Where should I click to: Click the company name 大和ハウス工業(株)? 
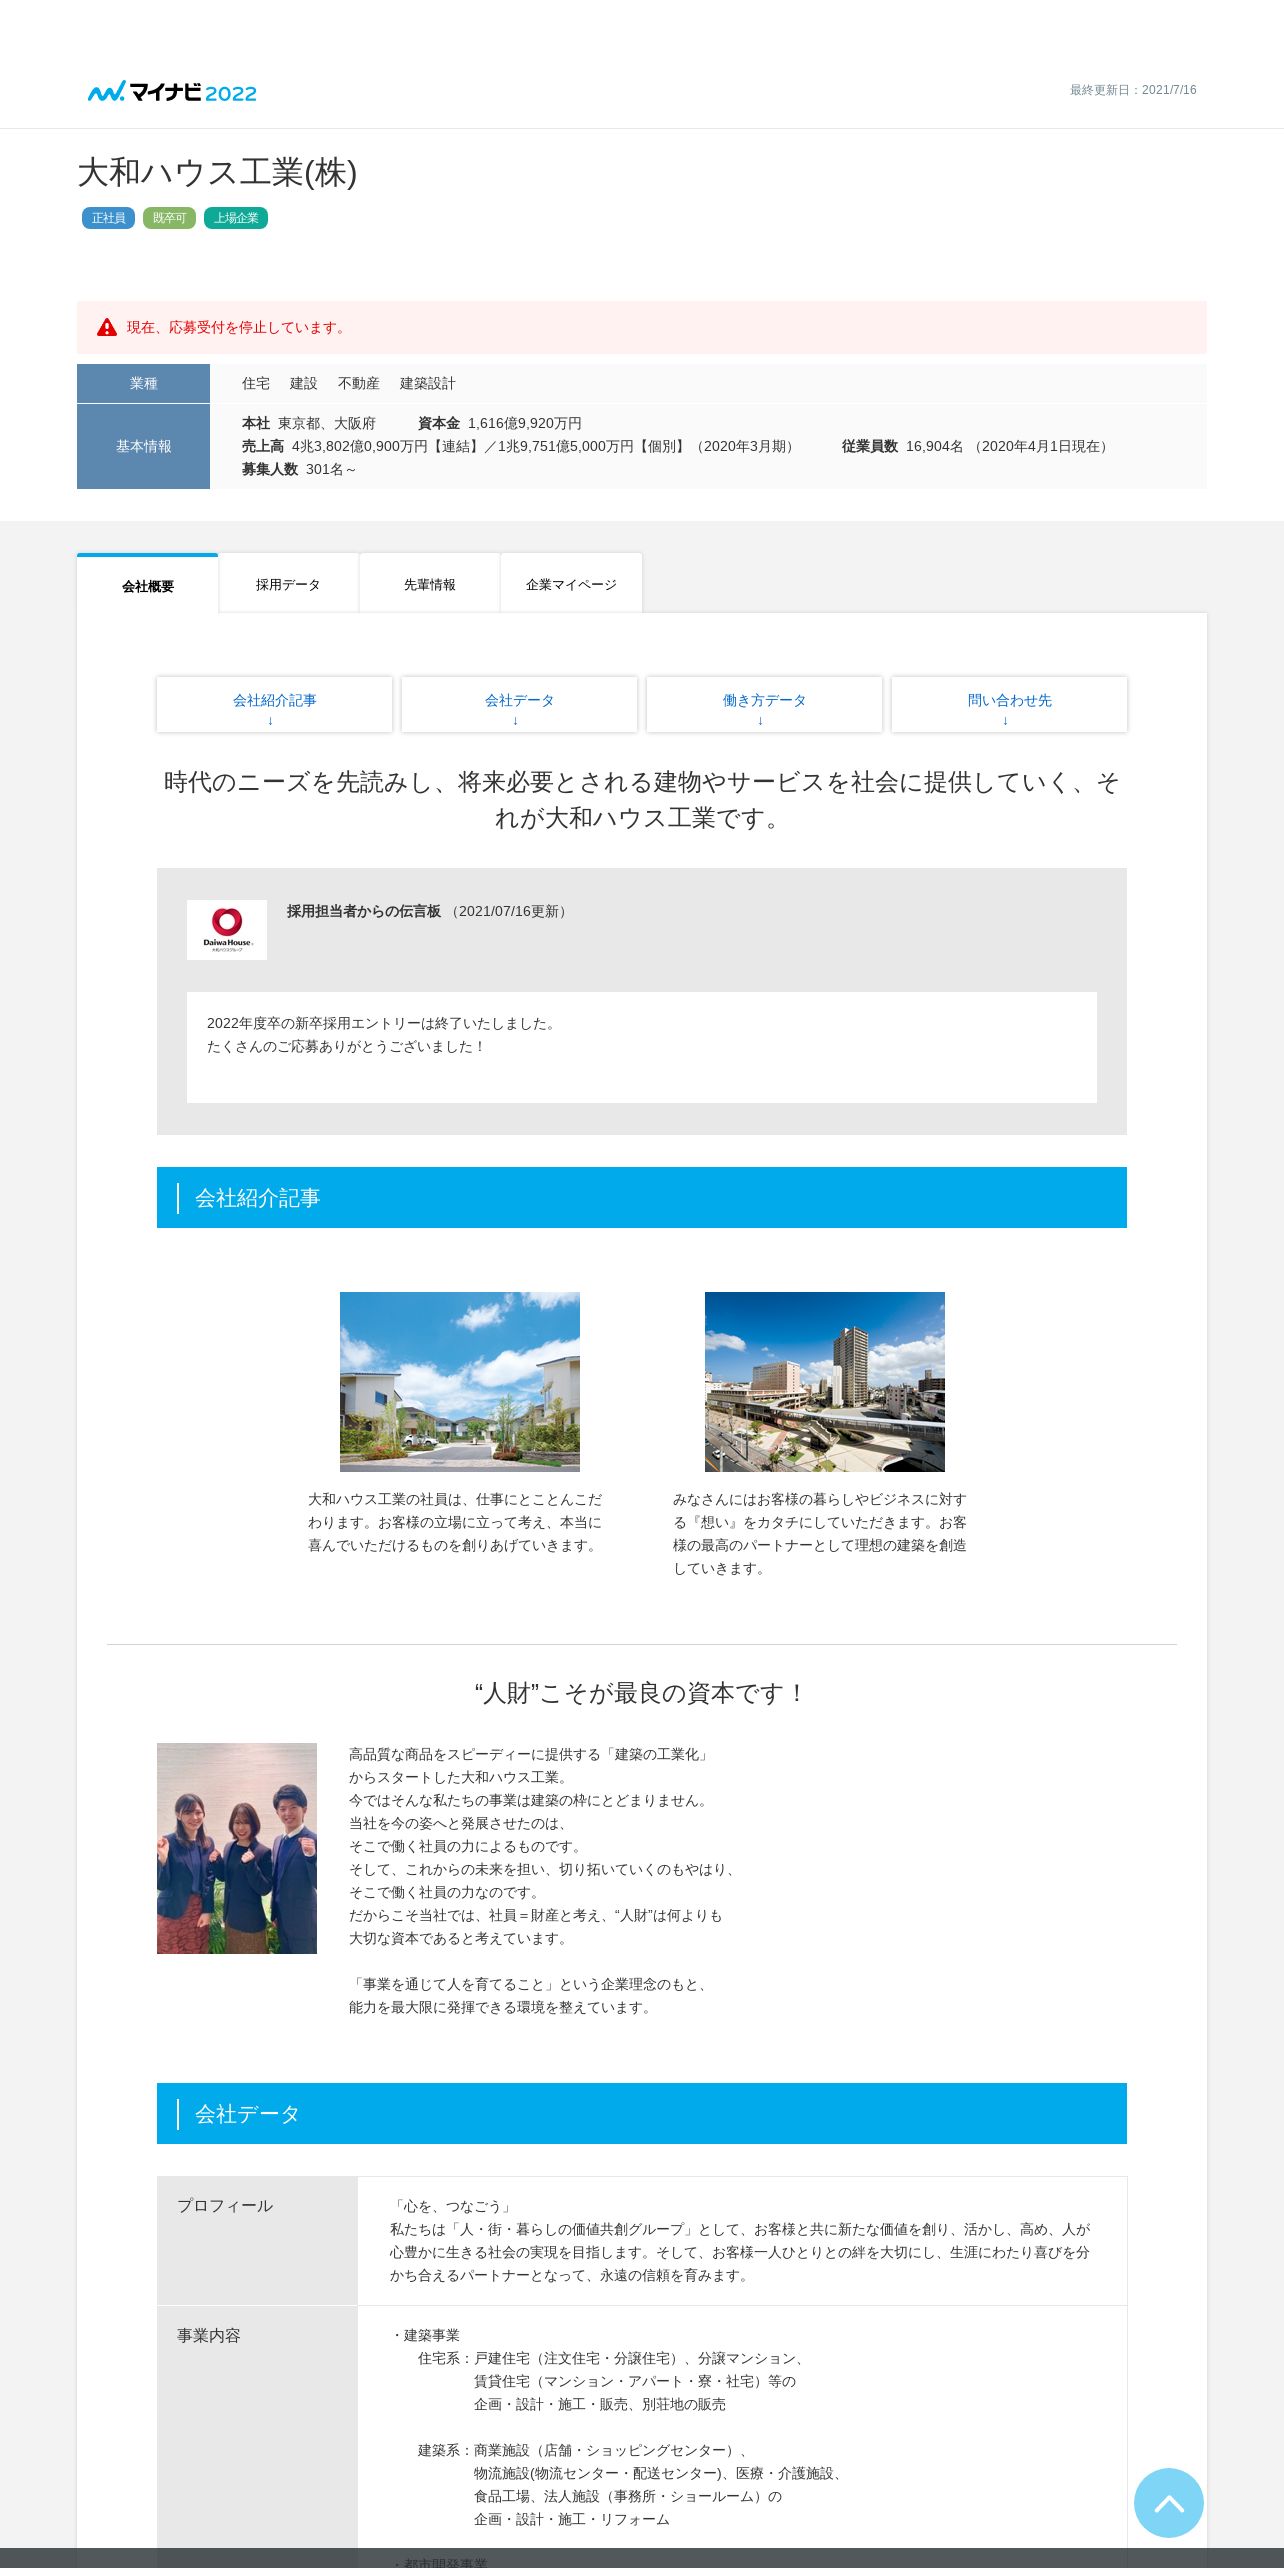point(218,172)
